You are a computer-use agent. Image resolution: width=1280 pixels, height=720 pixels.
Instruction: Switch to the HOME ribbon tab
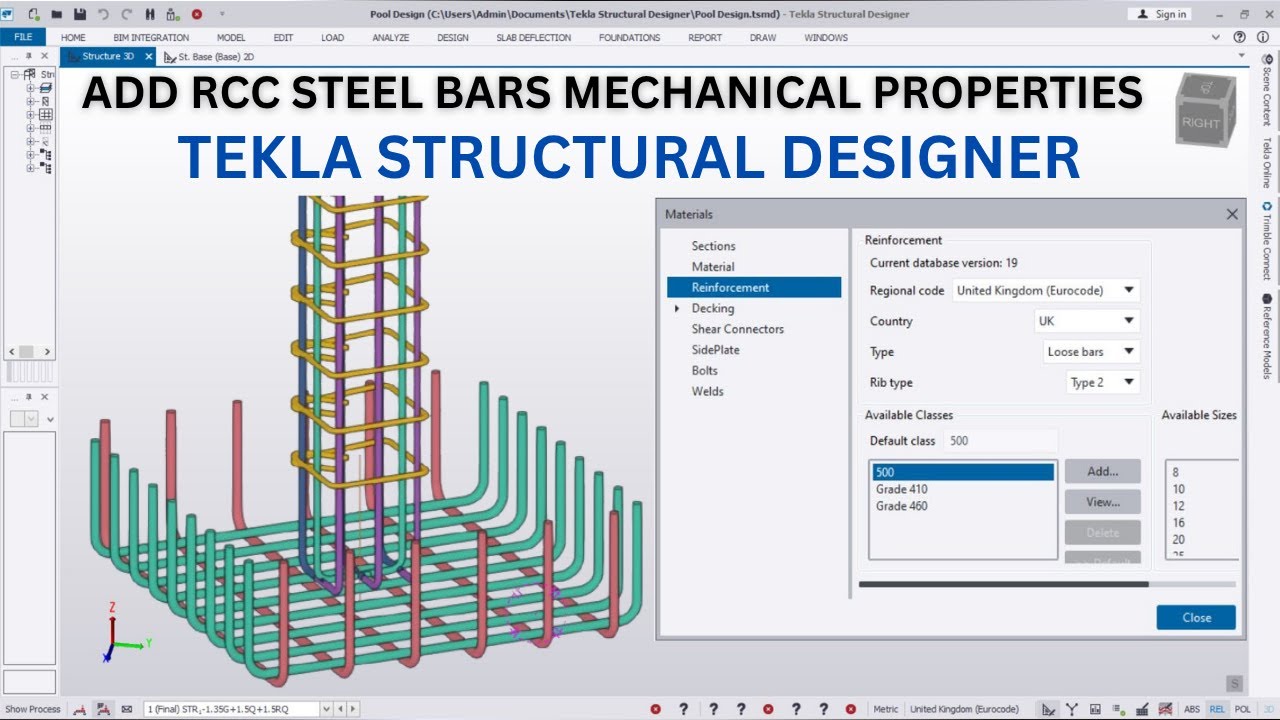[x=73, y=37]
